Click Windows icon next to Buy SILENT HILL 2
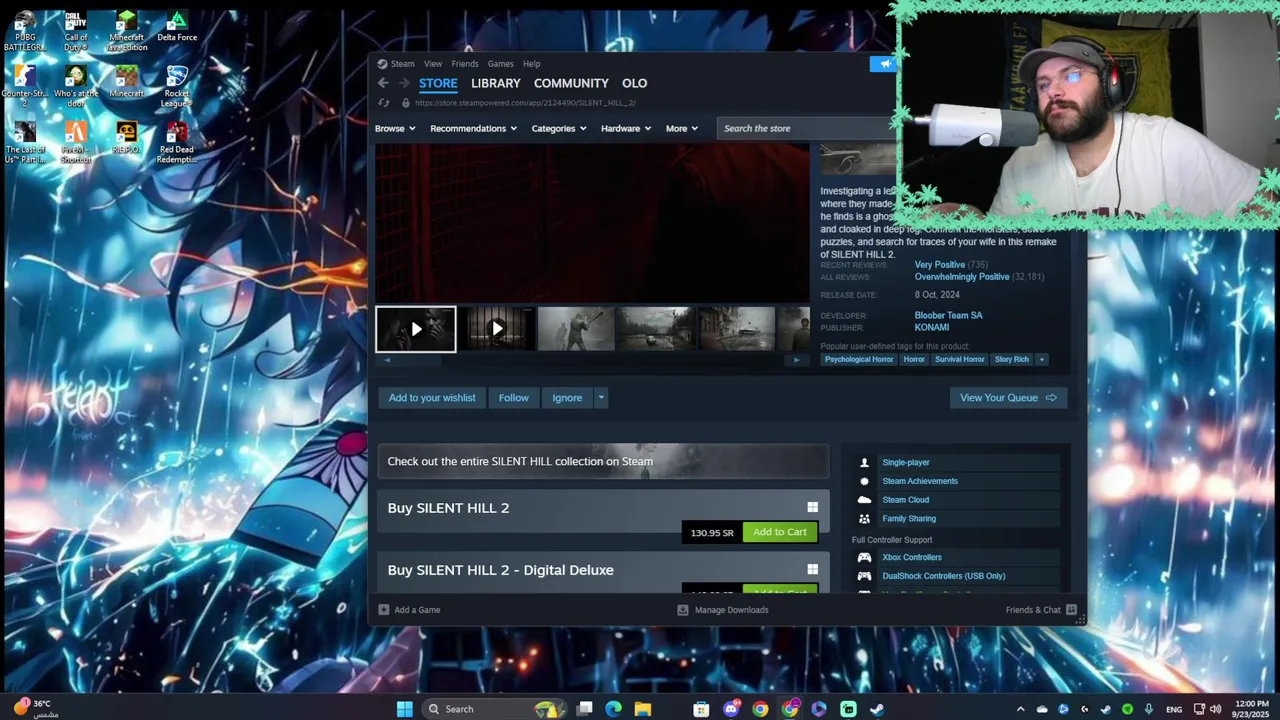 click(812, 508)
